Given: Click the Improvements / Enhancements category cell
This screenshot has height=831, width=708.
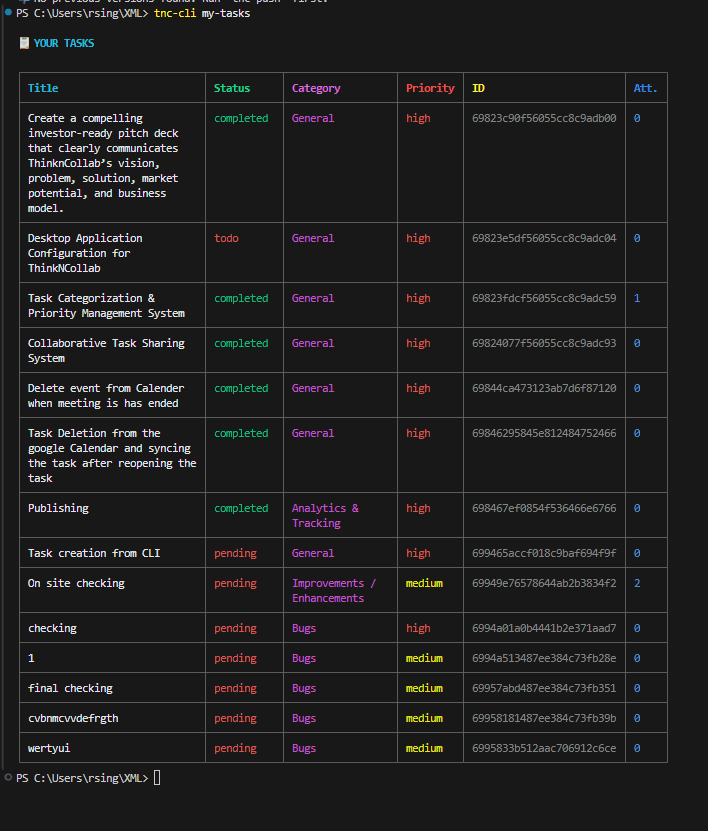Looking at the screenshot, I should [334, 590].
